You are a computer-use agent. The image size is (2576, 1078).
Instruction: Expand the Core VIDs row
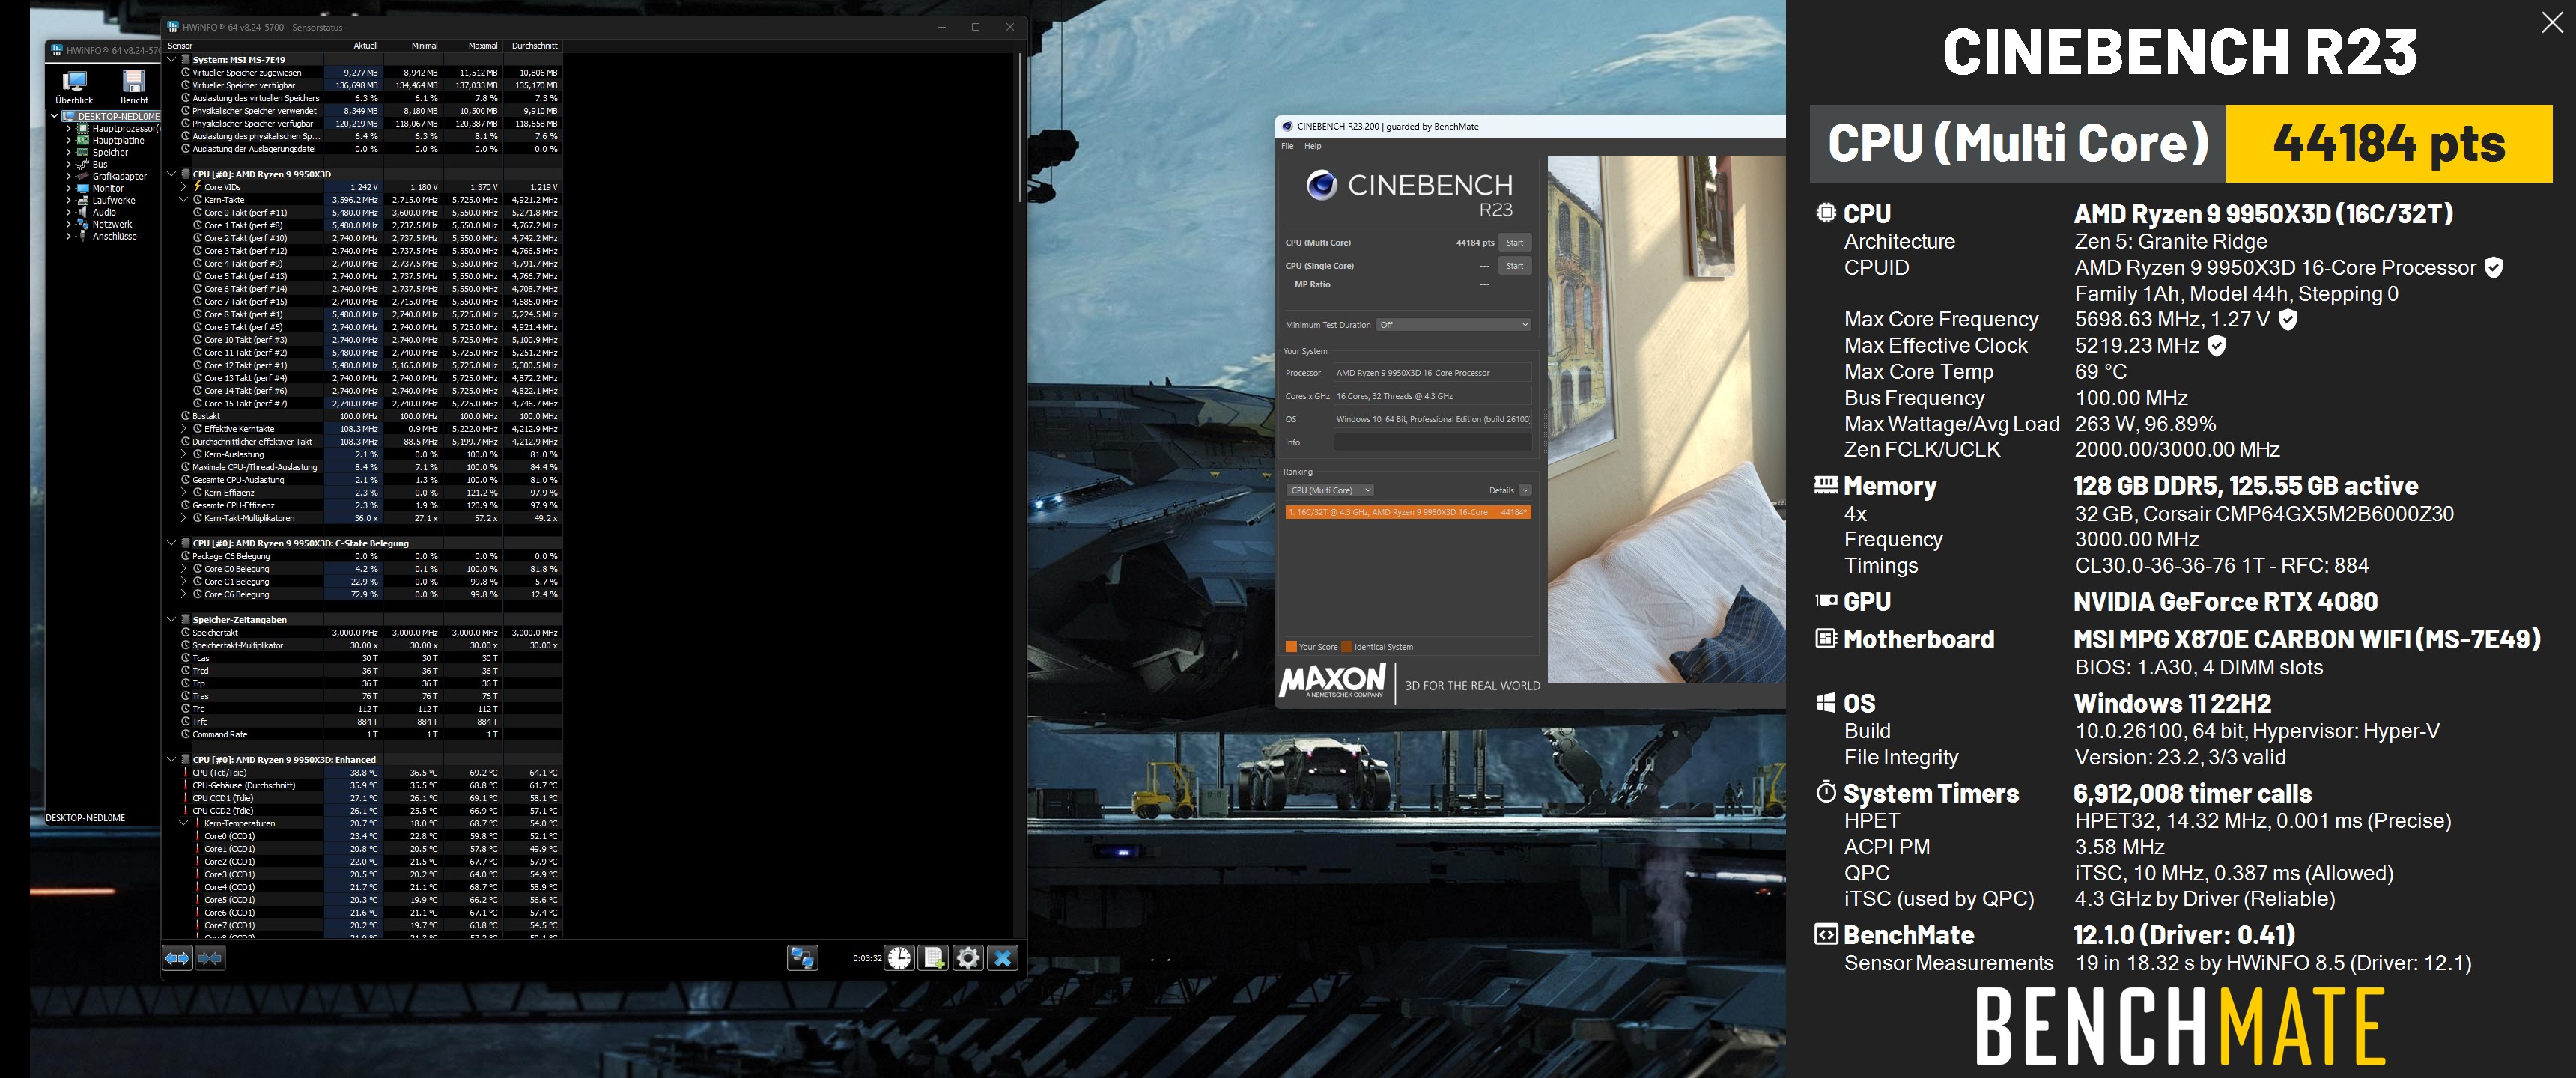(x=184, y=187)
